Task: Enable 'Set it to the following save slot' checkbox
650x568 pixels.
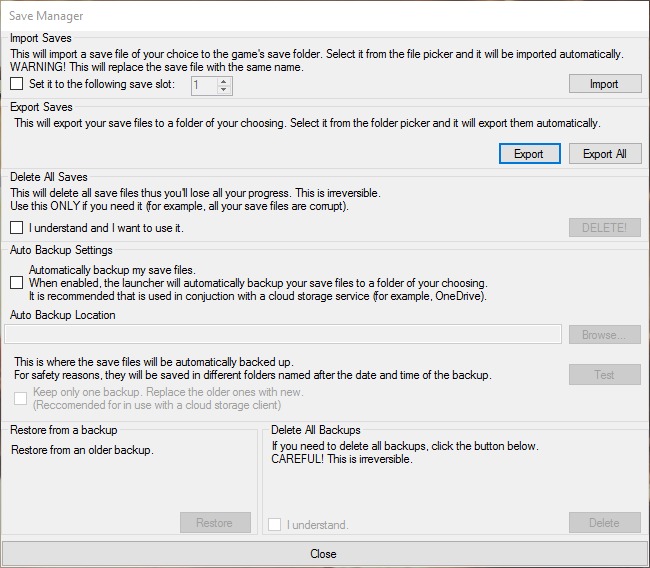Action: click(x=17, y=84)
